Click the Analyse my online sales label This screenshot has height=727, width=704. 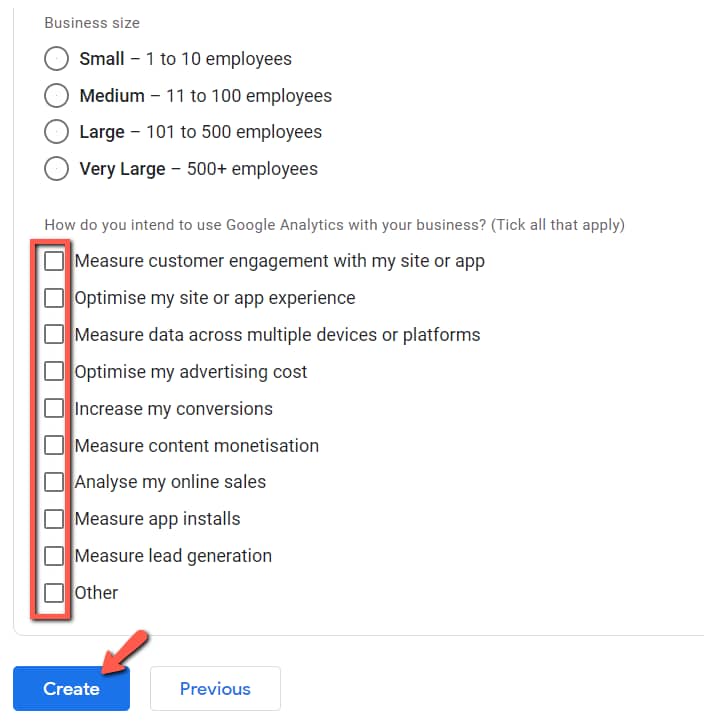point(170,482)
